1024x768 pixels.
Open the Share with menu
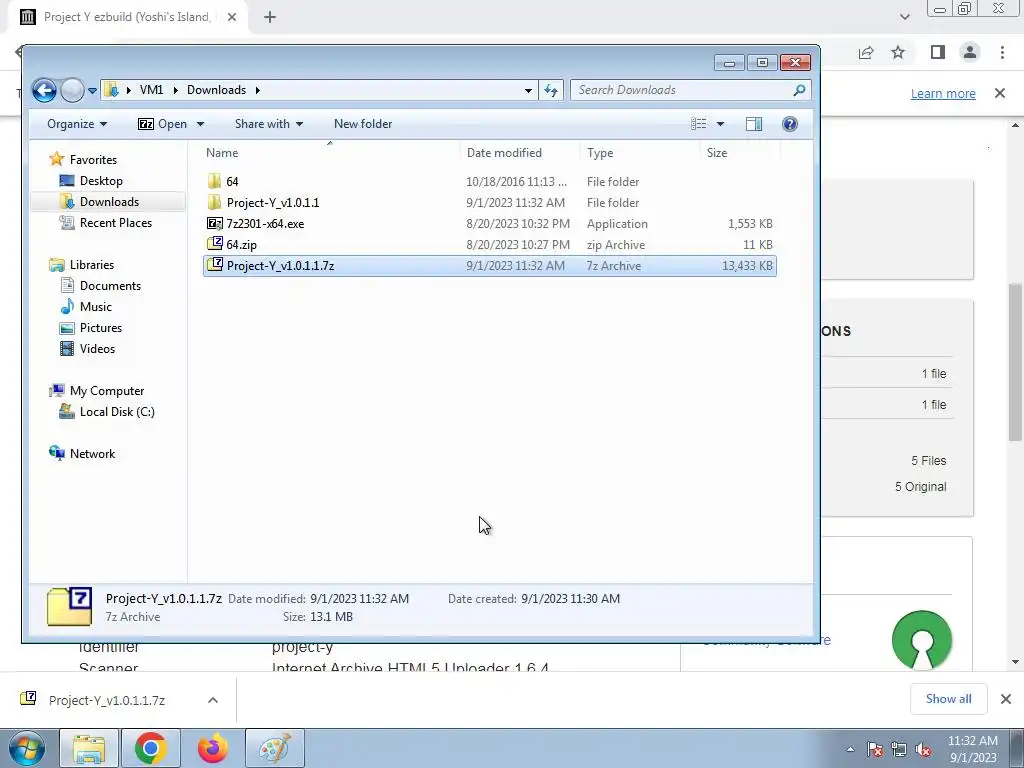tap(268, 124)
